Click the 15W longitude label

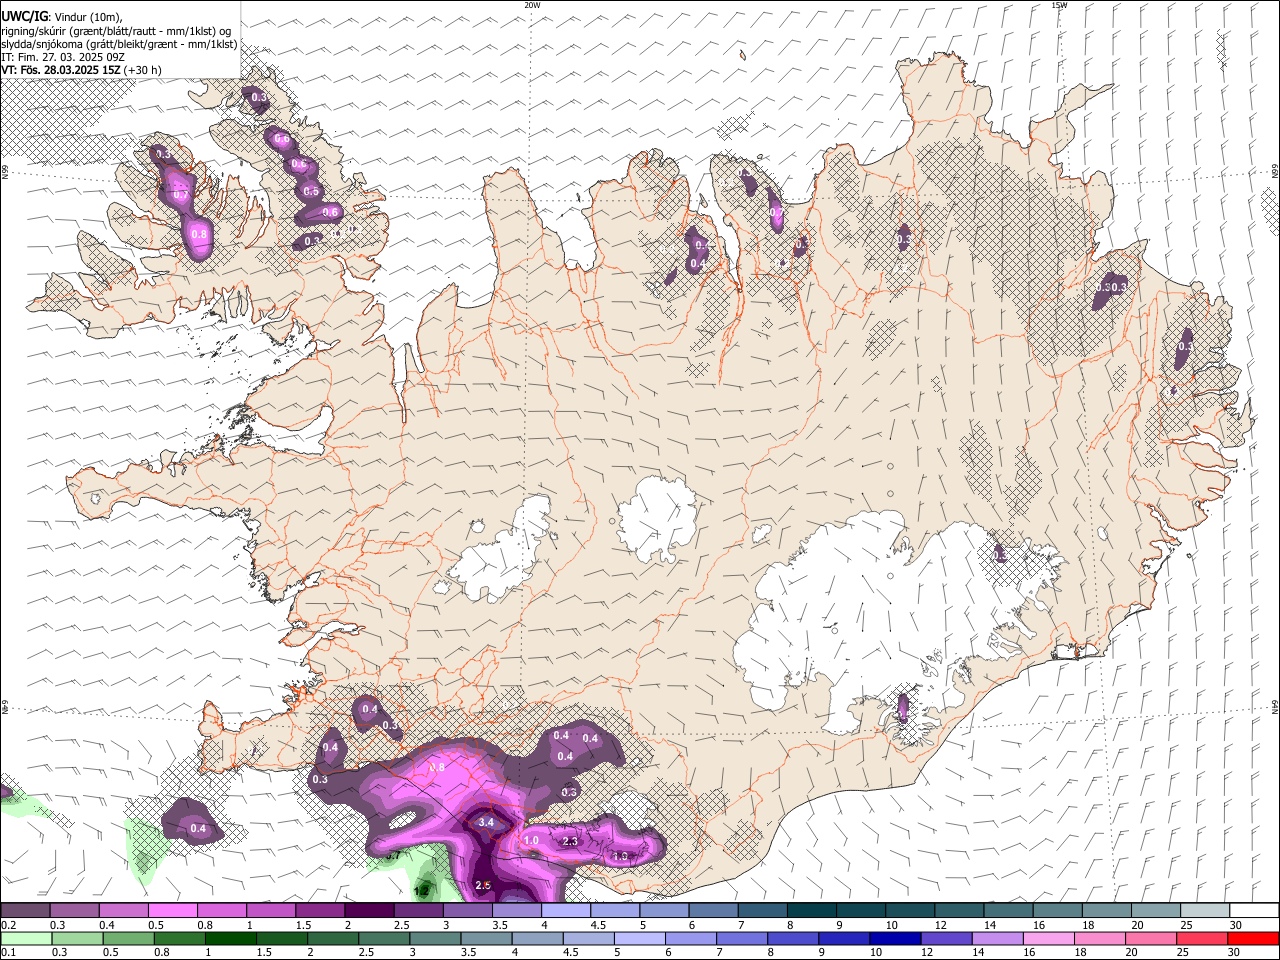1059,5
